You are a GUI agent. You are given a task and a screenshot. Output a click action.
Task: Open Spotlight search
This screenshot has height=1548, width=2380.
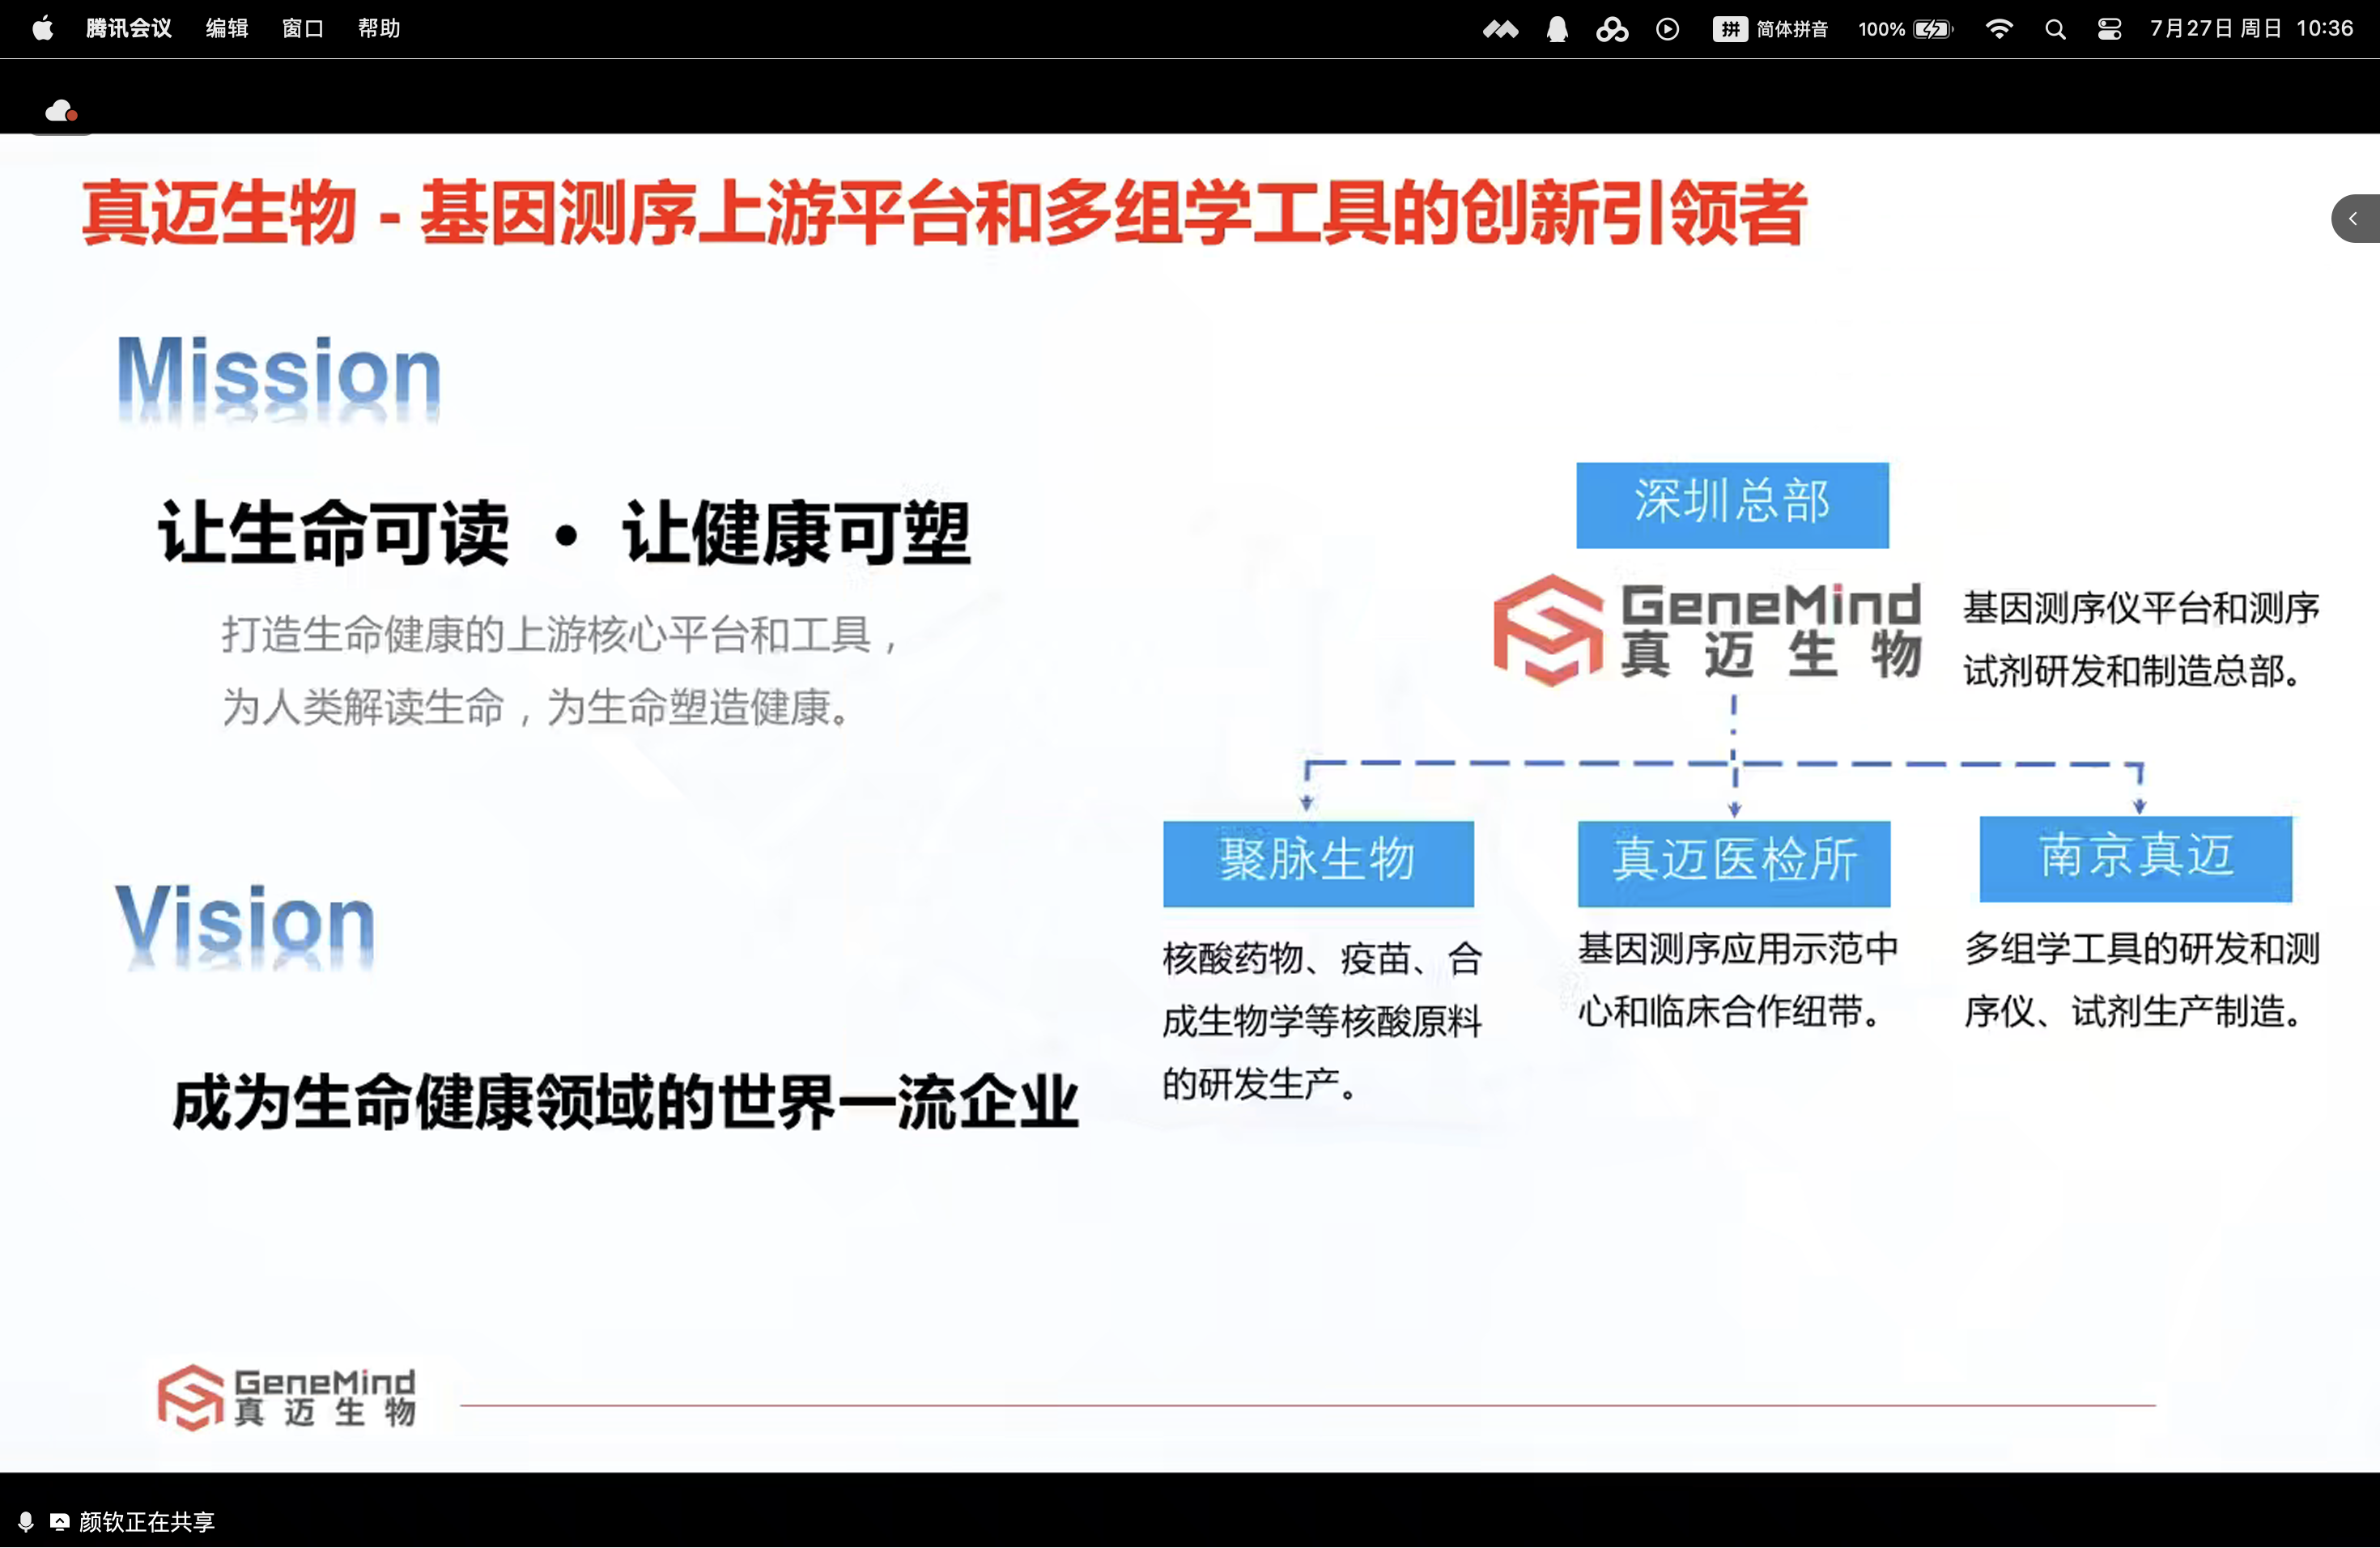click(2055, 29)
